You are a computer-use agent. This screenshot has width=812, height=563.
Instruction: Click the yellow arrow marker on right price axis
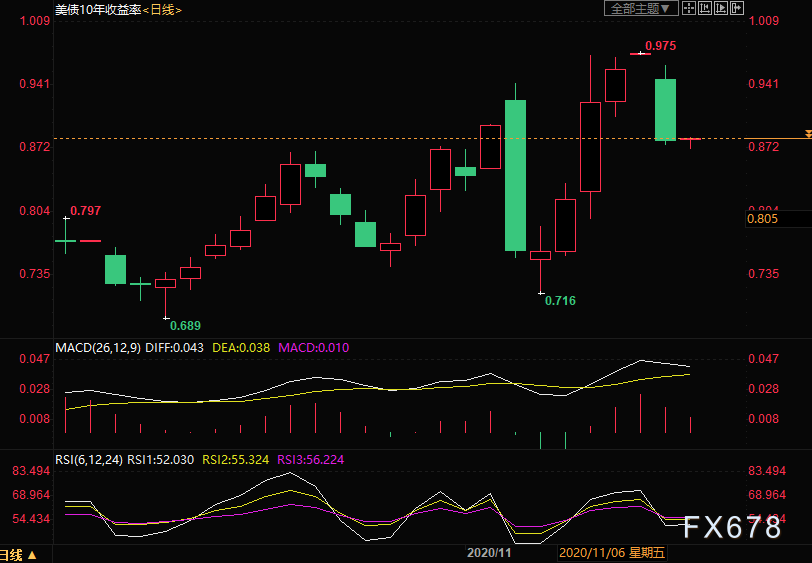(x=808, y=134)
